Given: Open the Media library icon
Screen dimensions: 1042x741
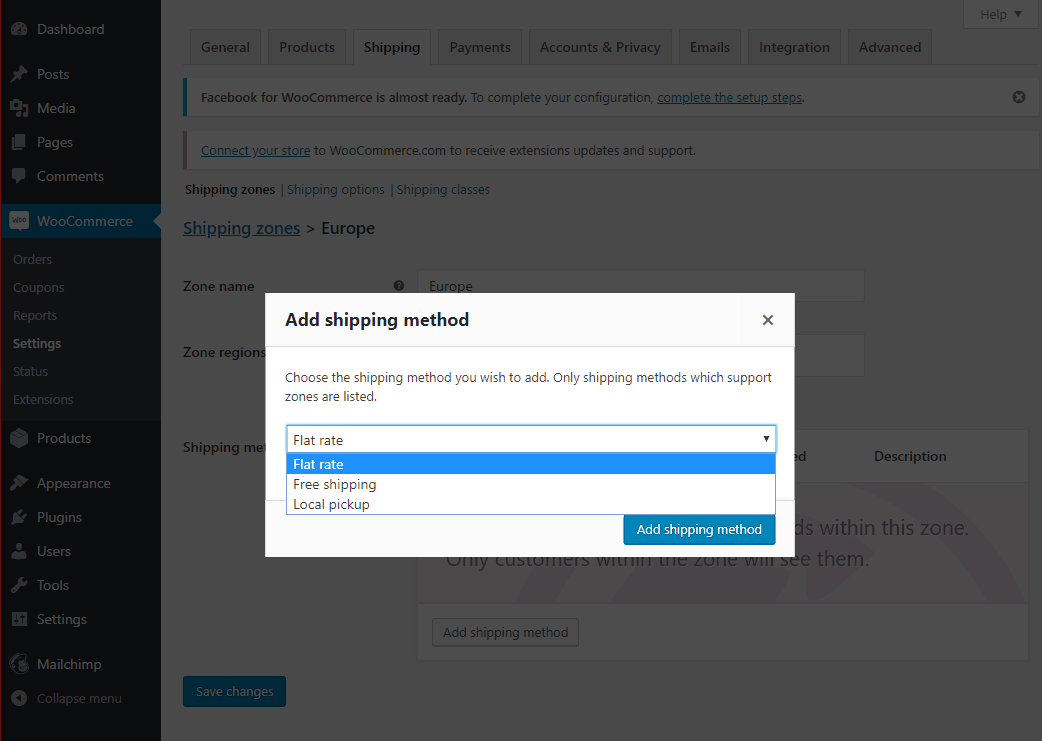Looking at the screenshot, I should click(x=21, y=107).
